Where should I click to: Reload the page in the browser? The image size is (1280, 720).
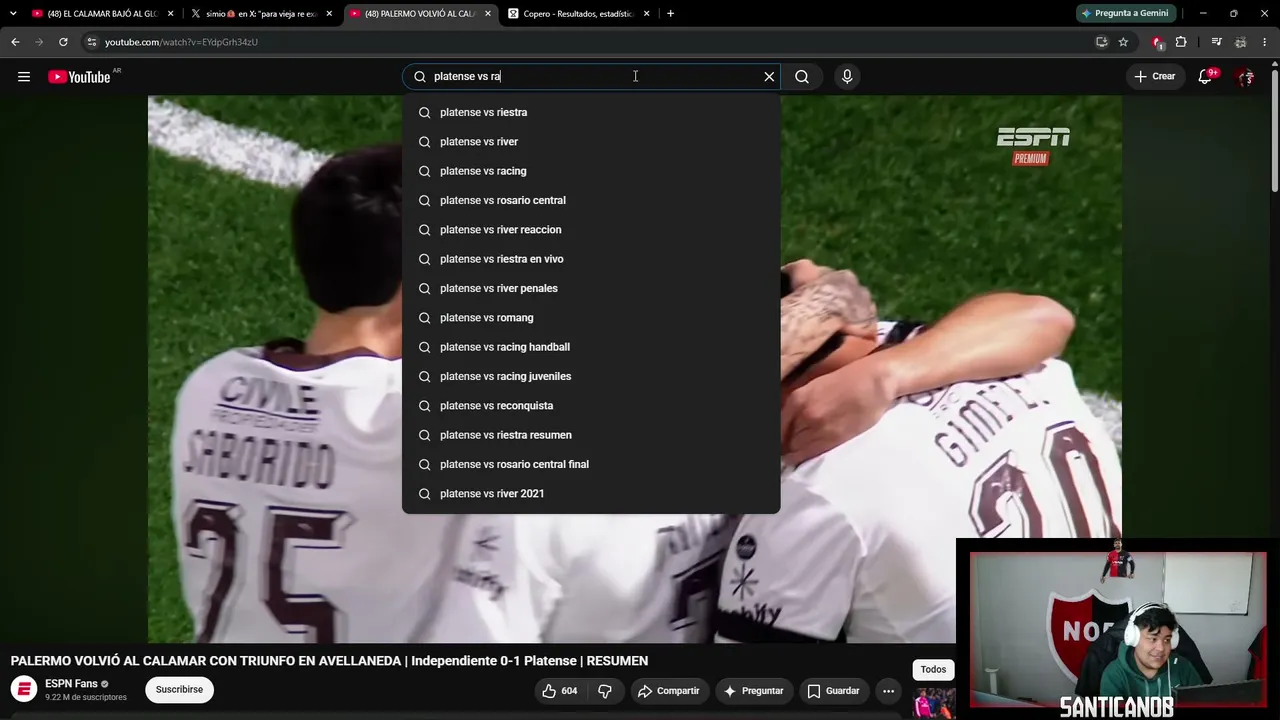point(63,42)
